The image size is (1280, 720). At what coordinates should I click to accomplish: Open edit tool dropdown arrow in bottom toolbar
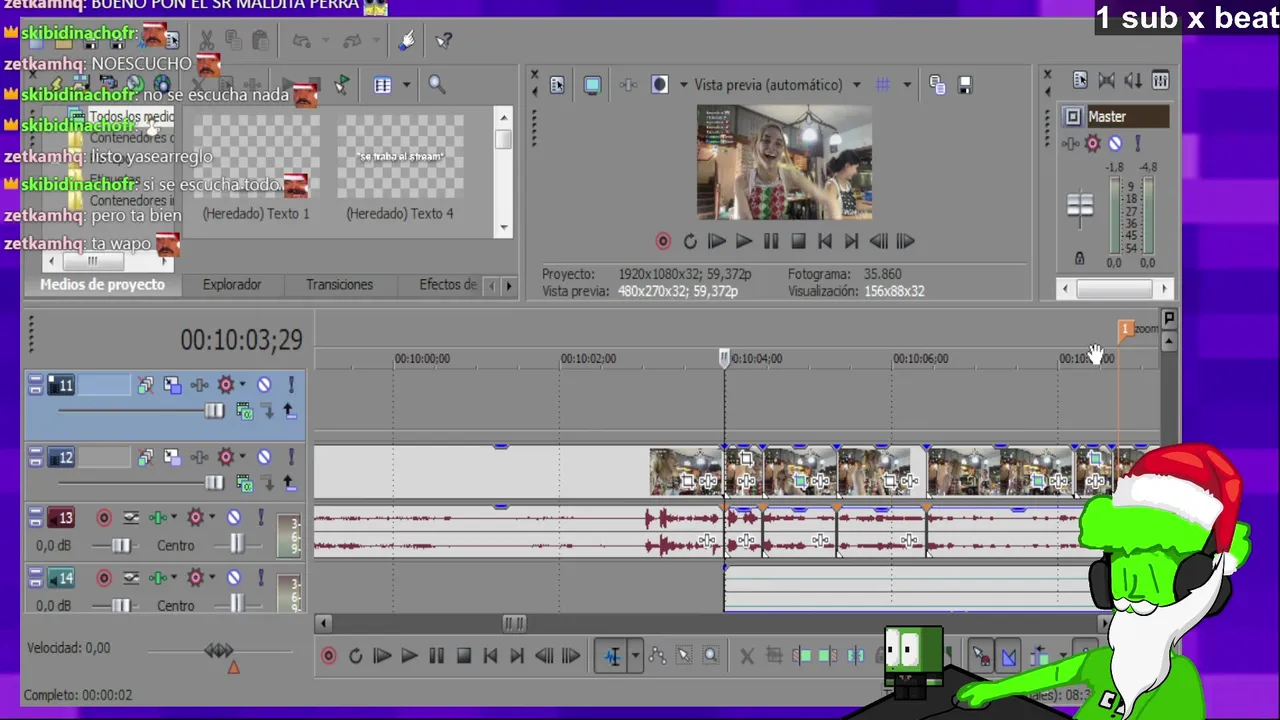[x=634, y=656]
